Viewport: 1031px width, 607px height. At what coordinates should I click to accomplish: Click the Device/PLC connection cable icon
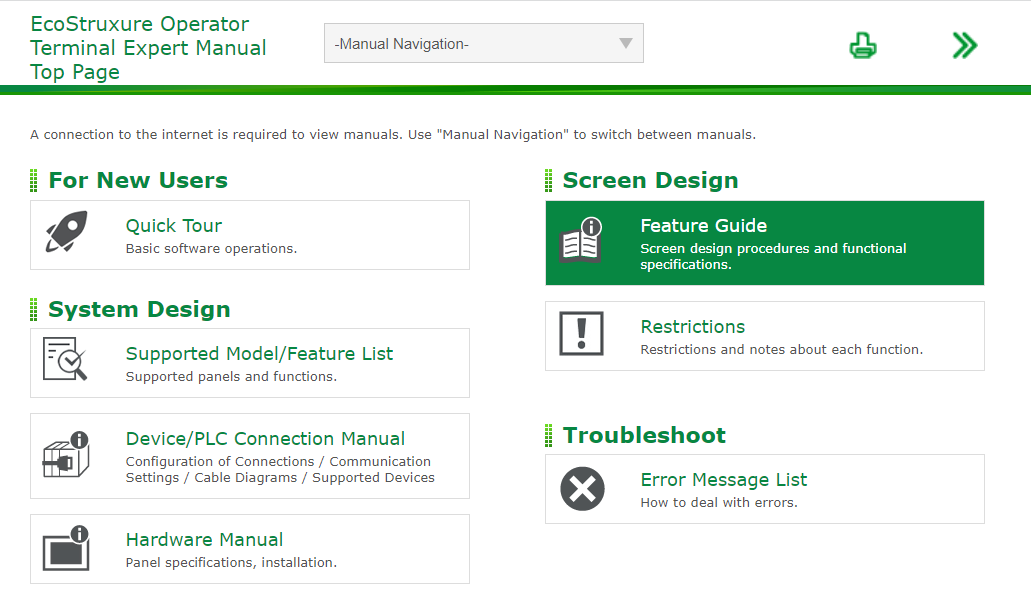tap(66, 454)
